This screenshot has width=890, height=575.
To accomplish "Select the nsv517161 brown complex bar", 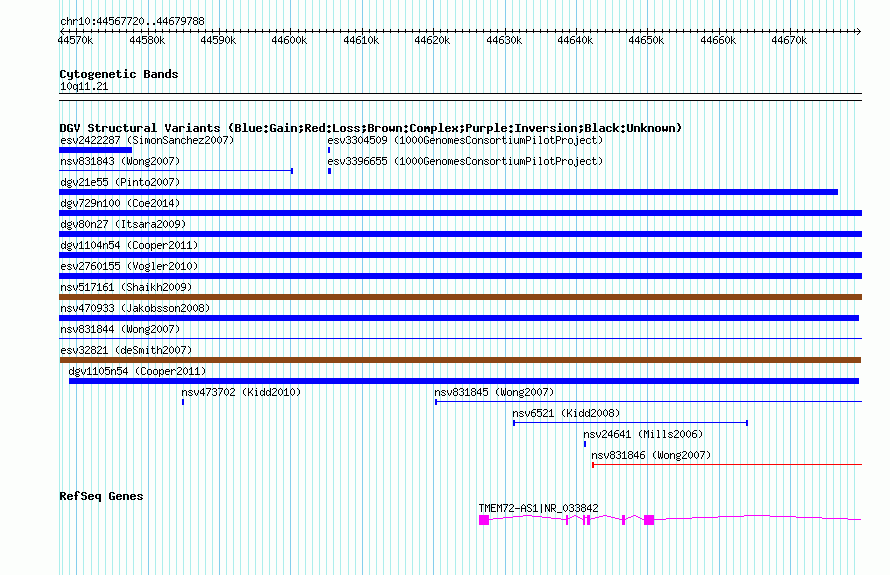I will (460, 297).
